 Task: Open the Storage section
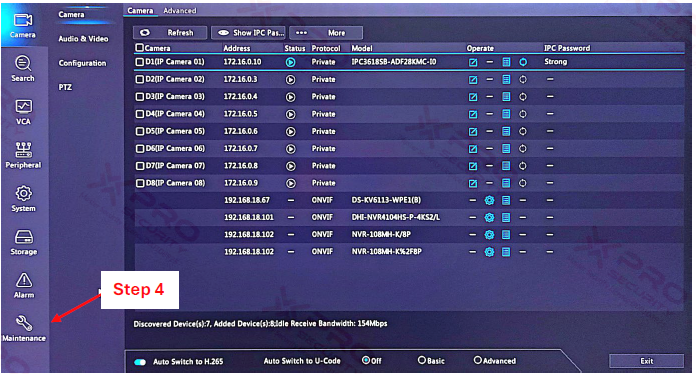(x=23, y=242)
